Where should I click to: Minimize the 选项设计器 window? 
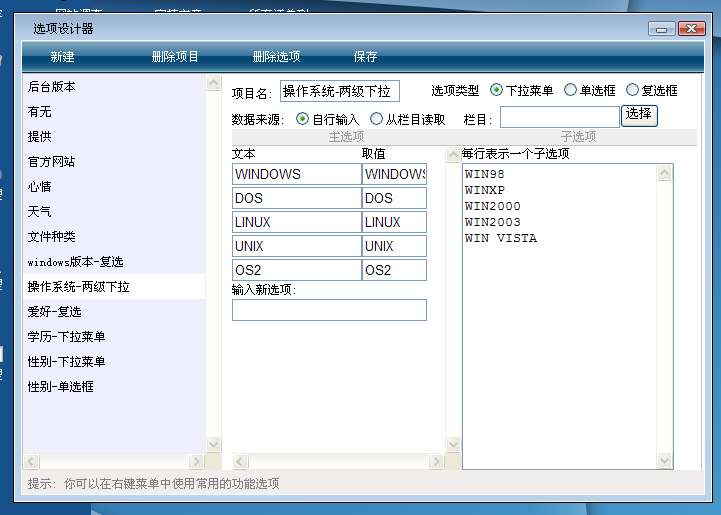click(x=662, y=29)
